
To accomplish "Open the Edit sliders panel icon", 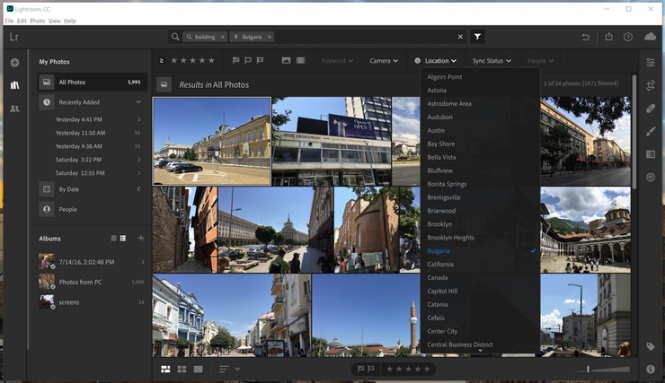I will [651, 62].
